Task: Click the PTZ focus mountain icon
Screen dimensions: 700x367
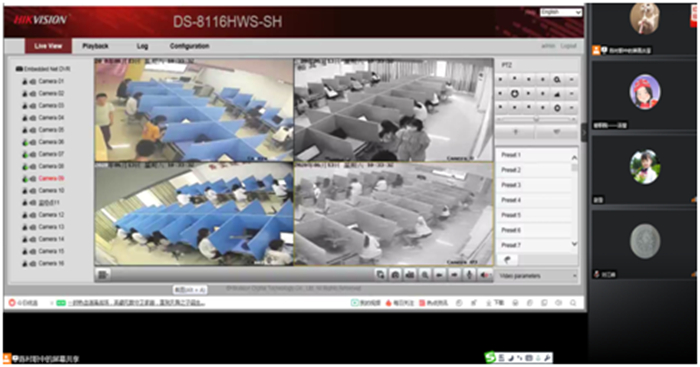Action: [x=557, y=94]
